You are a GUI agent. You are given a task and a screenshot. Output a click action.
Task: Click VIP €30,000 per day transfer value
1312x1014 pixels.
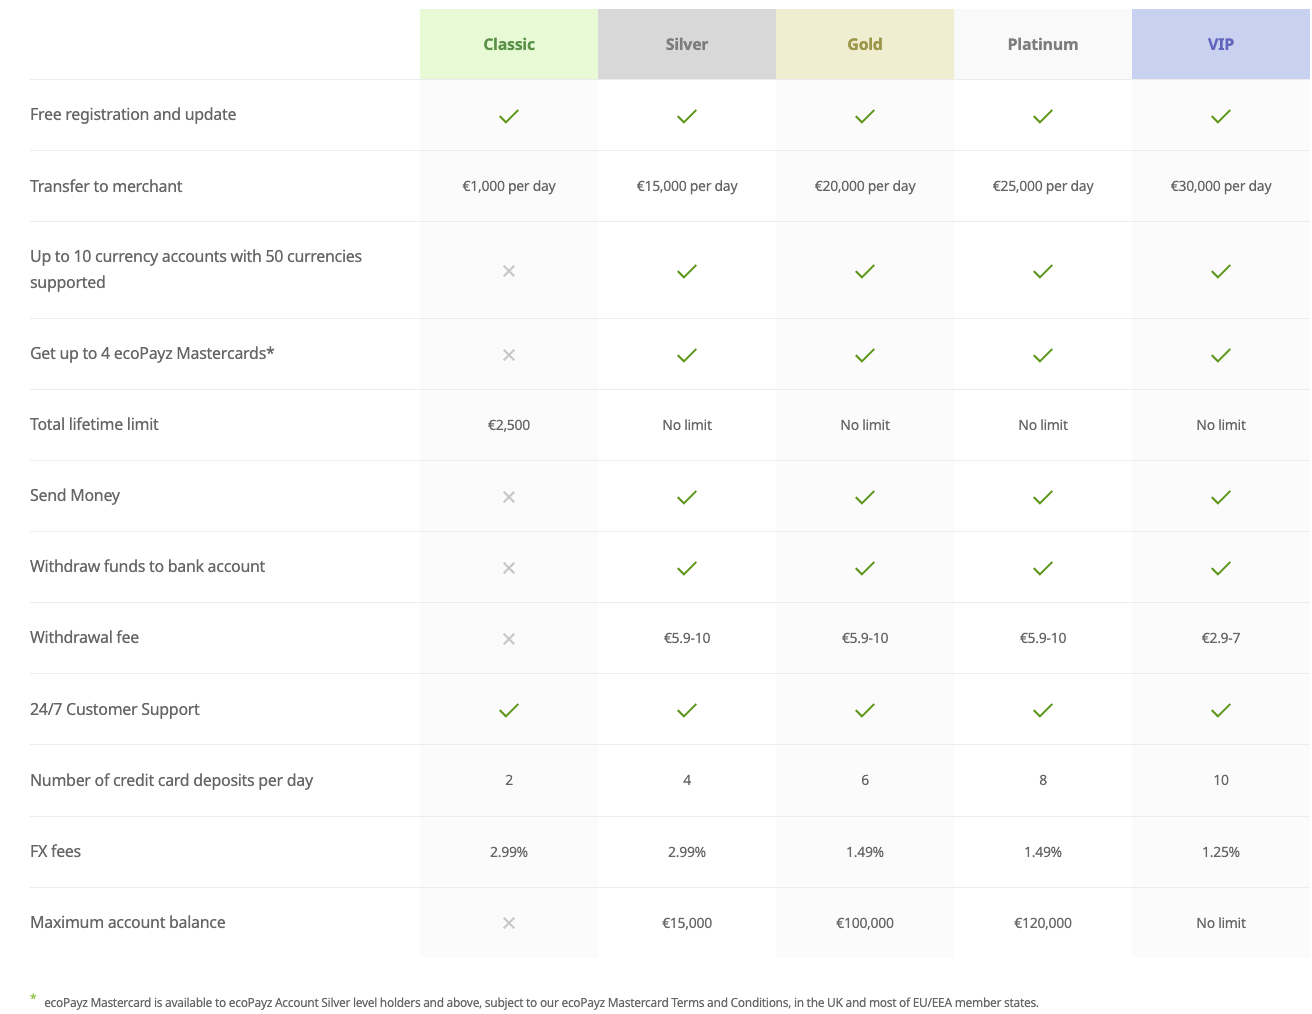tap(1221, 186)
